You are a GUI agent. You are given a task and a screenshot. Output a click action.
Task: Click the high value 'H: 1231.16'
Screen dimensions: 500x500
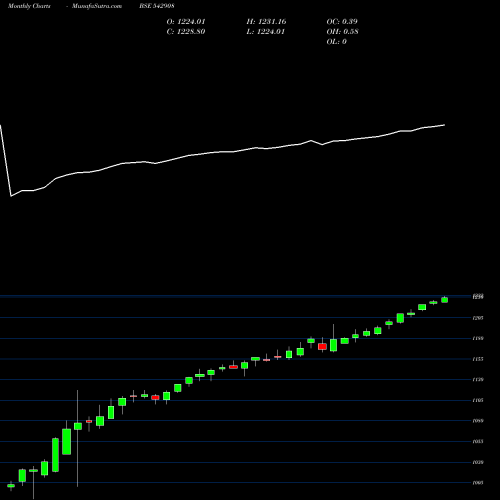(x=266, y=22)
